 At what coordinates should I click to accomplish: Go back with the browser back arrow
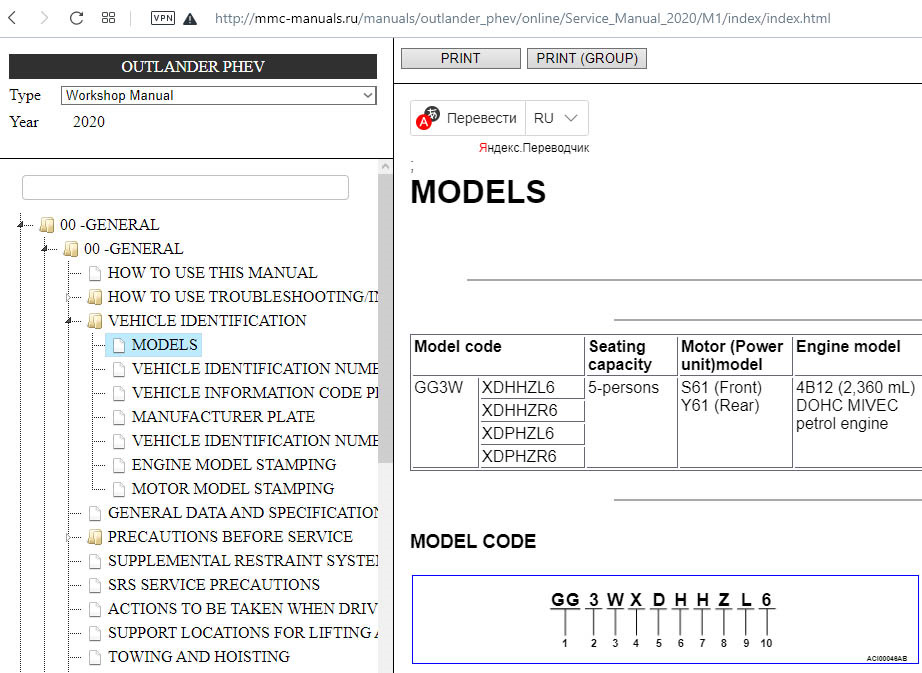click(12, 18)
